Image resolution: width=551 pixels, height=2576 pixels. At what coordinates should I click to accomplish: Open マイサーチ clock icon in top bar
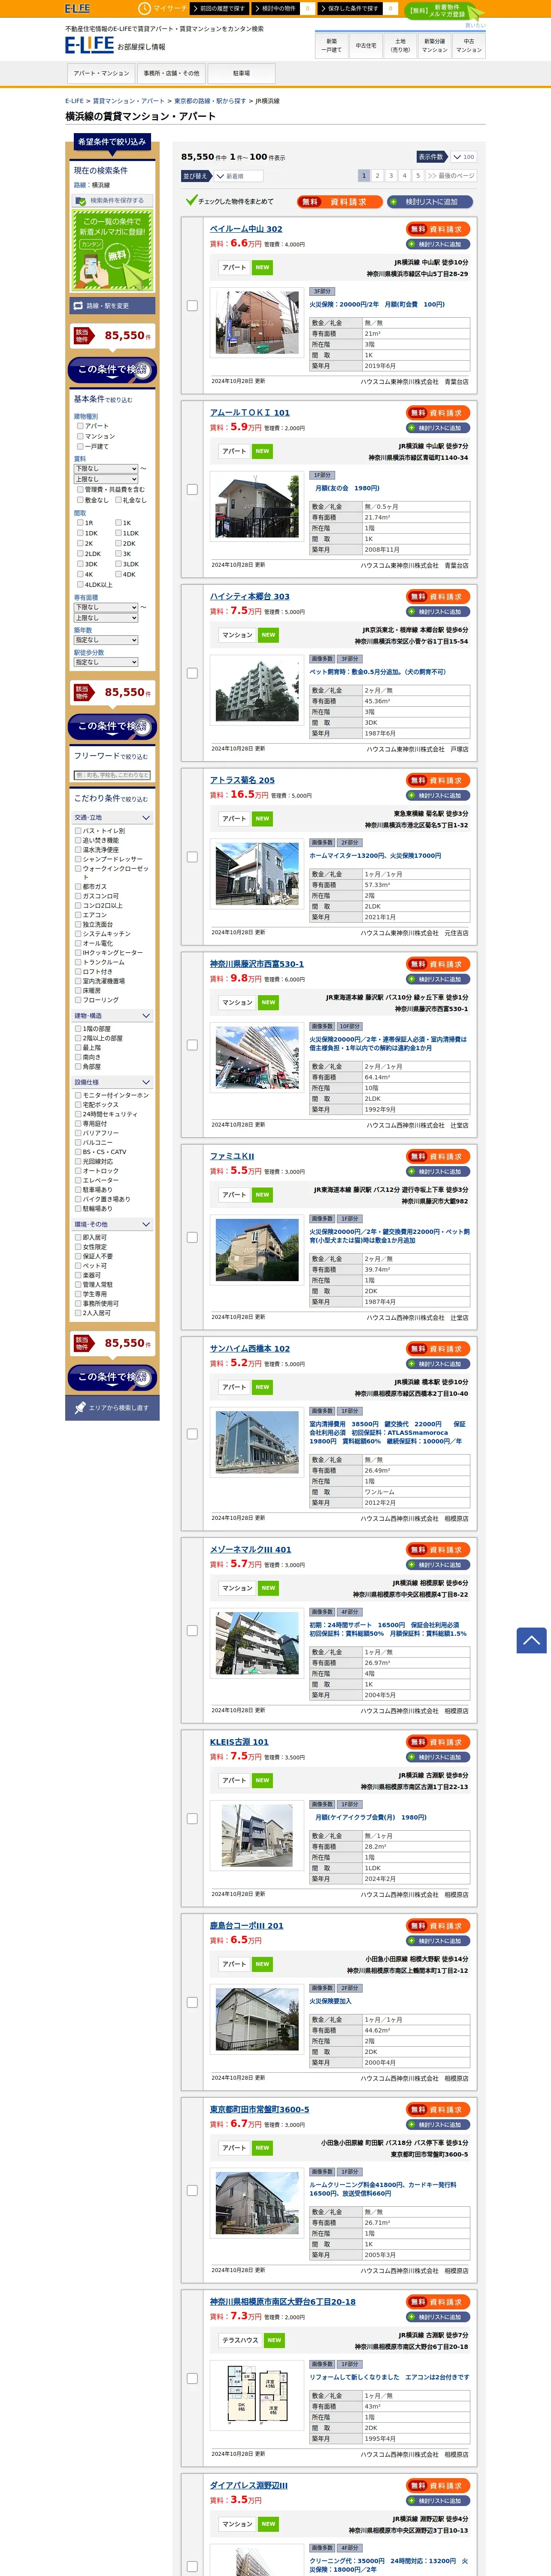click(145, 8)
